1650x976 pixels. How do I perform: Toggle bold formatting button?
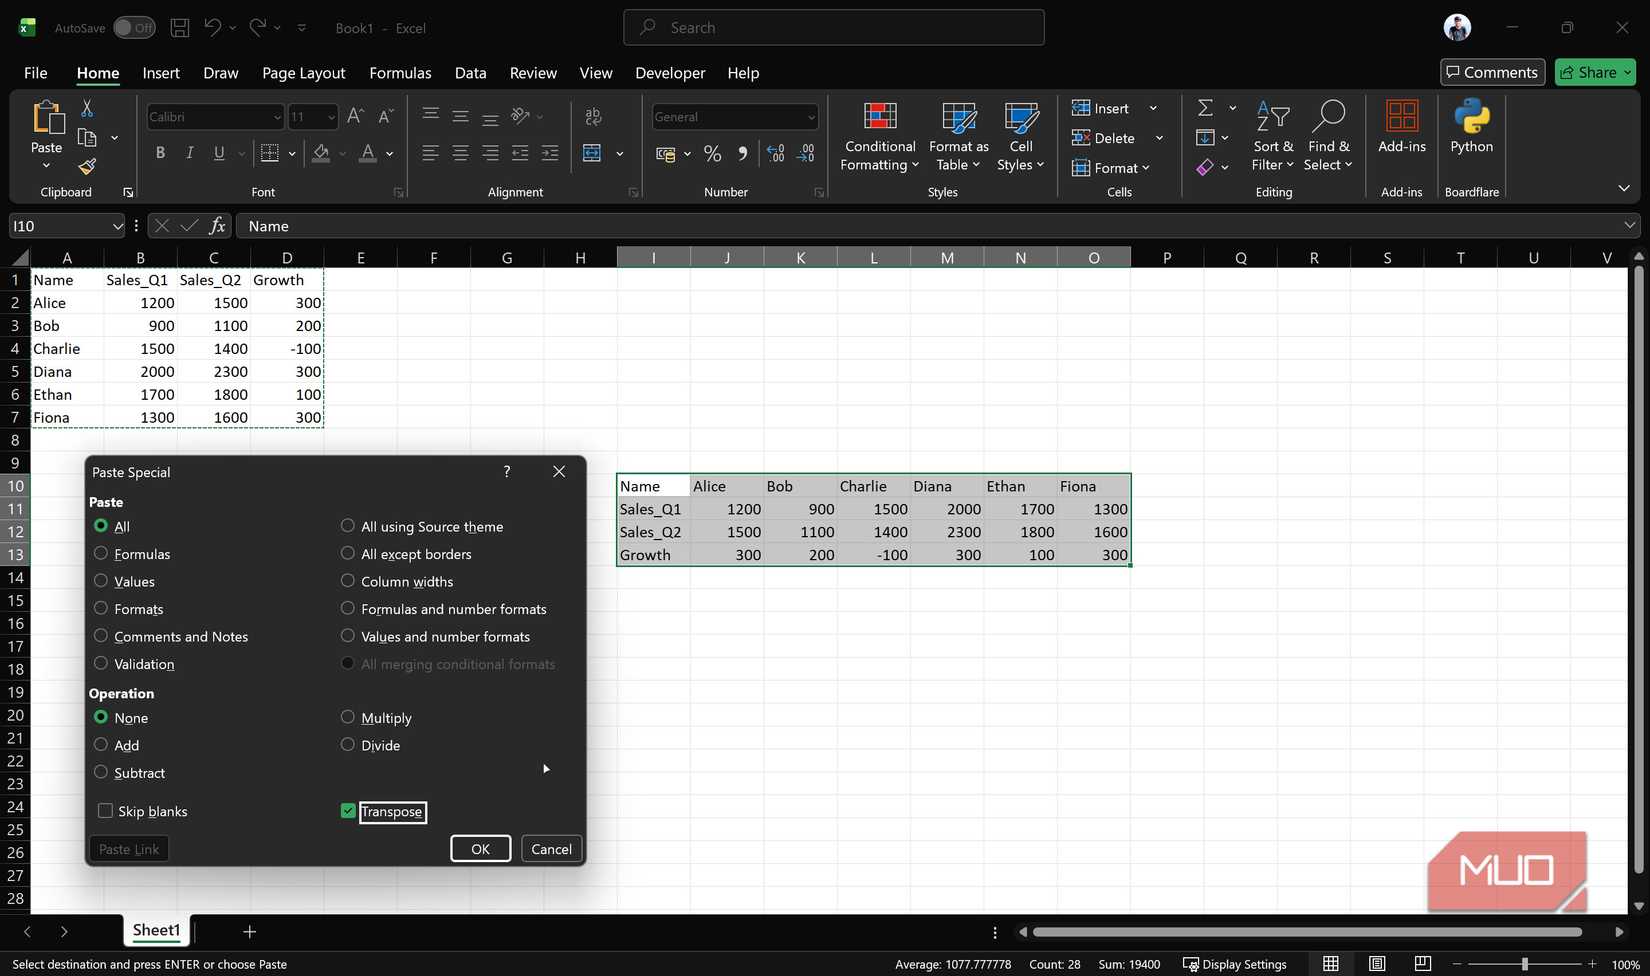(160, 153)
